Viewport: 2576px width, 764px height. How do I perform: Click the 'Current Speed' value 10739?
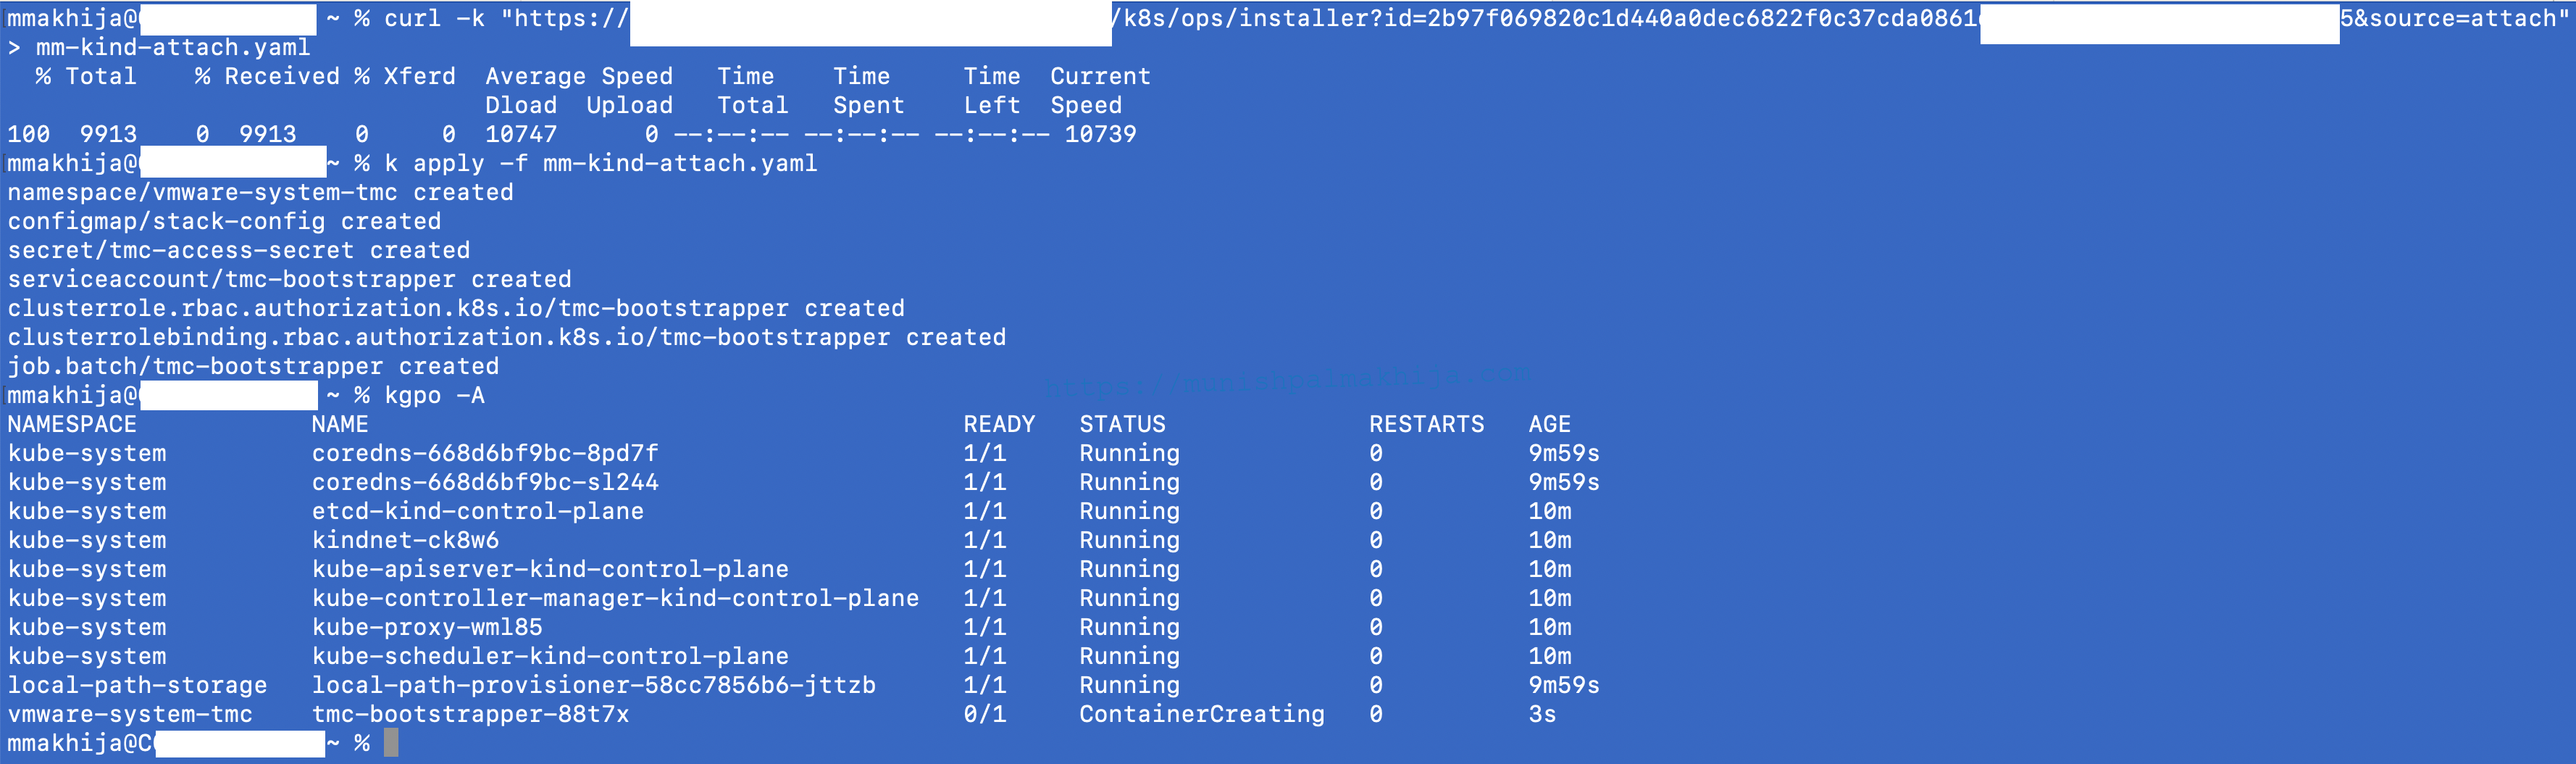(x=1100, y=135)
